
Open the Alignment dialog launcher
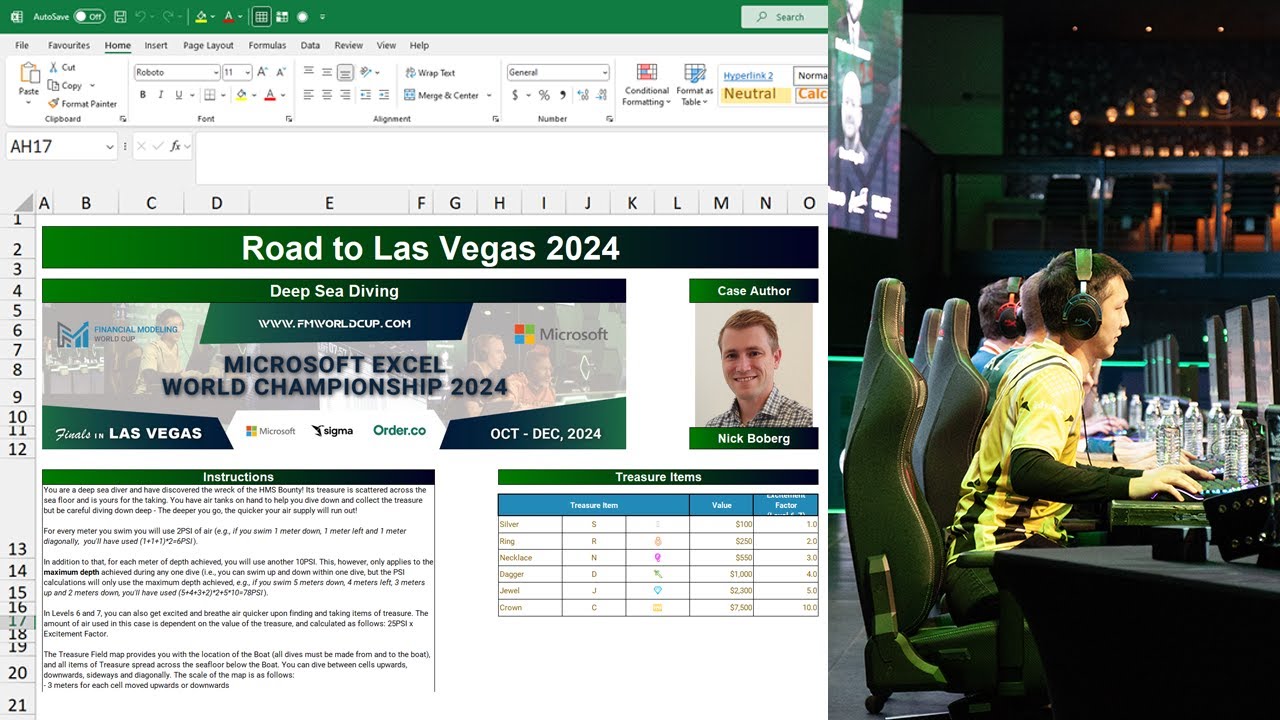[496, 119]
